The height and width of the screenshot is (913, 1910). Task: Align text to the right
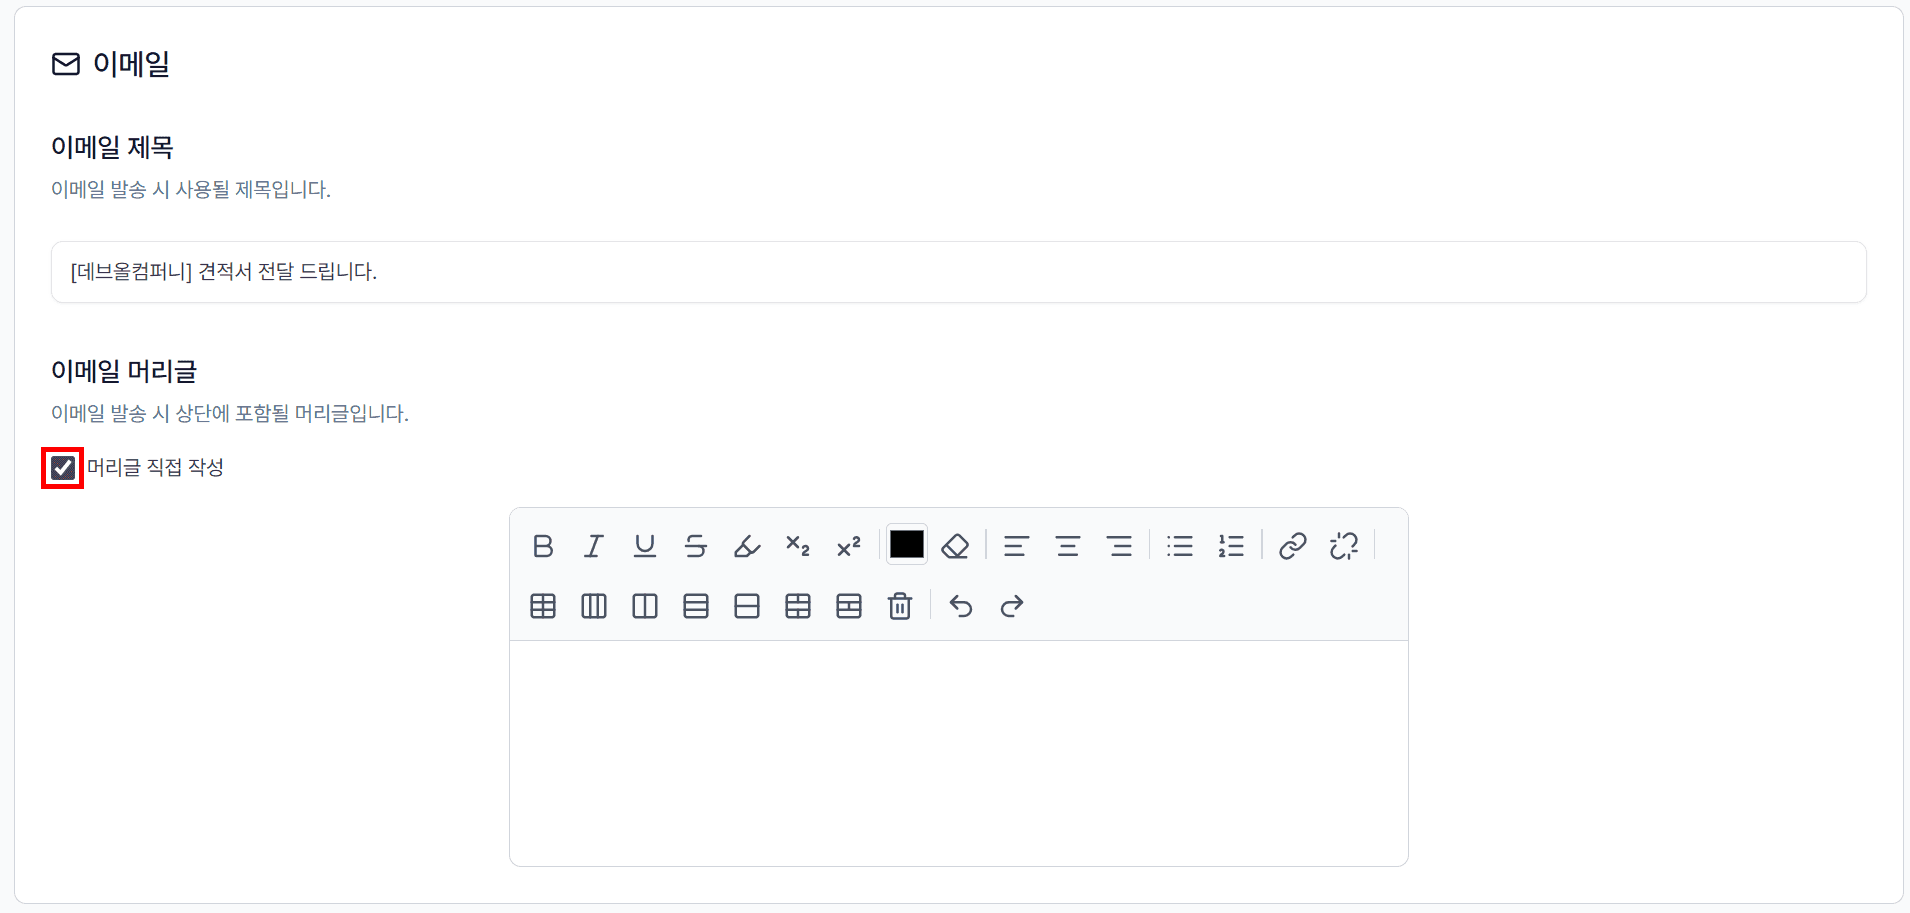[1119, 546]
